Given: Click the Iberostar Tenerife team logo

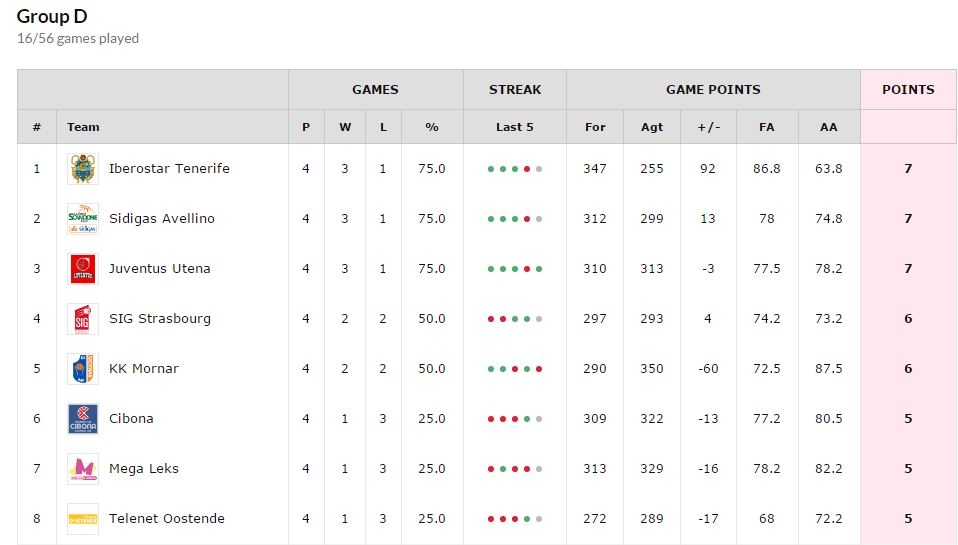Looking at the screenshot, I should [82, 169].
